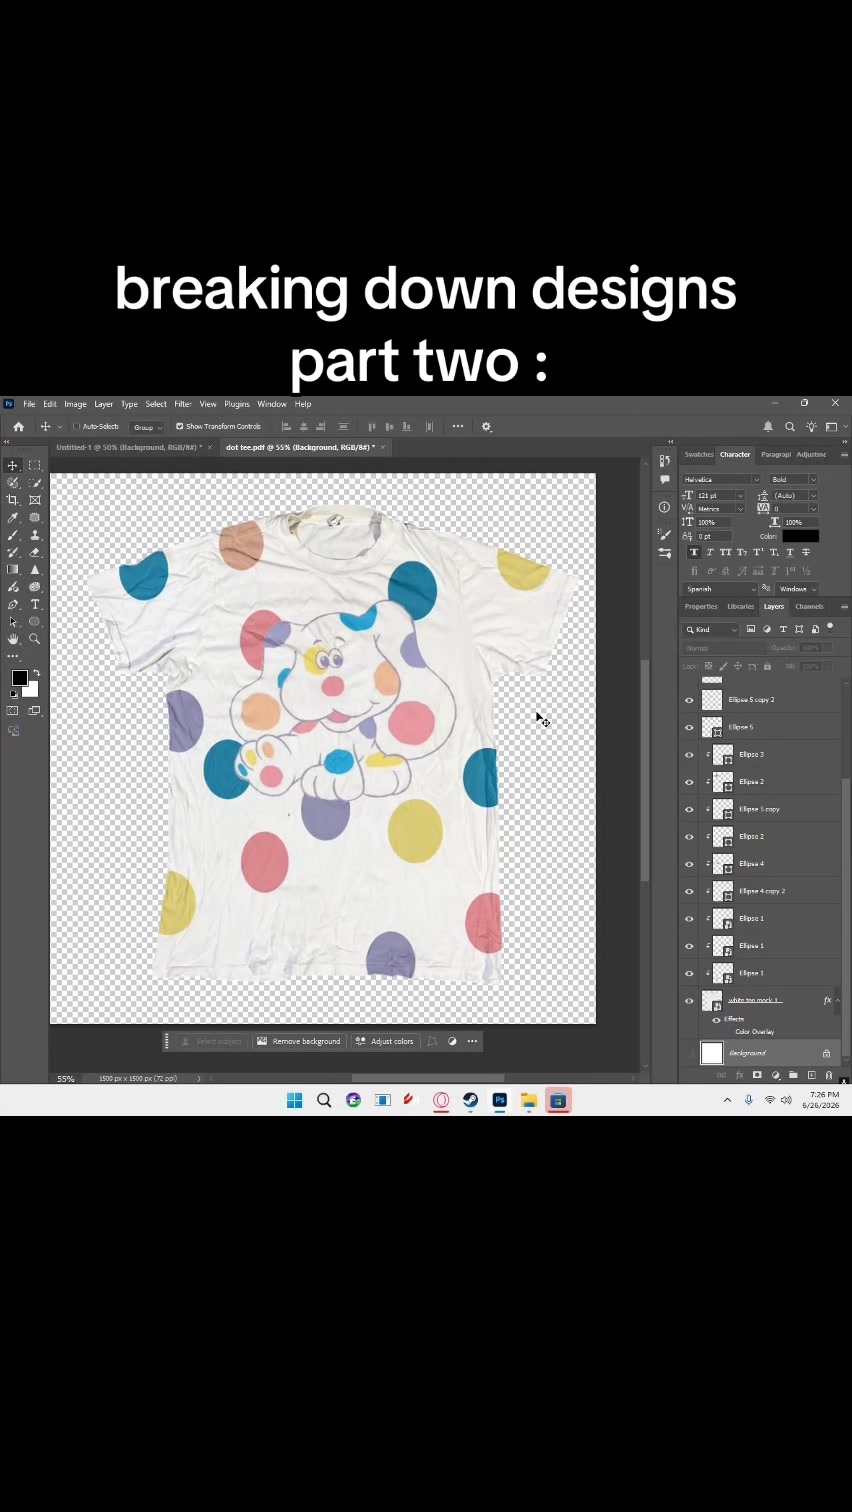The height and width of the screenshot is (1512, 852).
Task: Collapse effects on white tee mock layer
Action: coord(837,1000)
